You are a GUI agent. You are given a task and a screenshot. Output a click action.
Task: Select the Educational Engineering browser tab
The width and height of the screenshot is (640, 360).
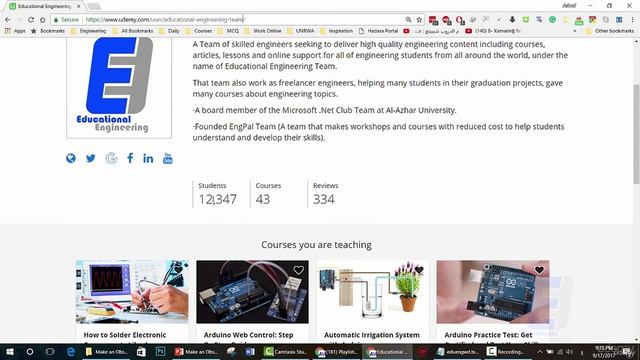coord(44,7)
